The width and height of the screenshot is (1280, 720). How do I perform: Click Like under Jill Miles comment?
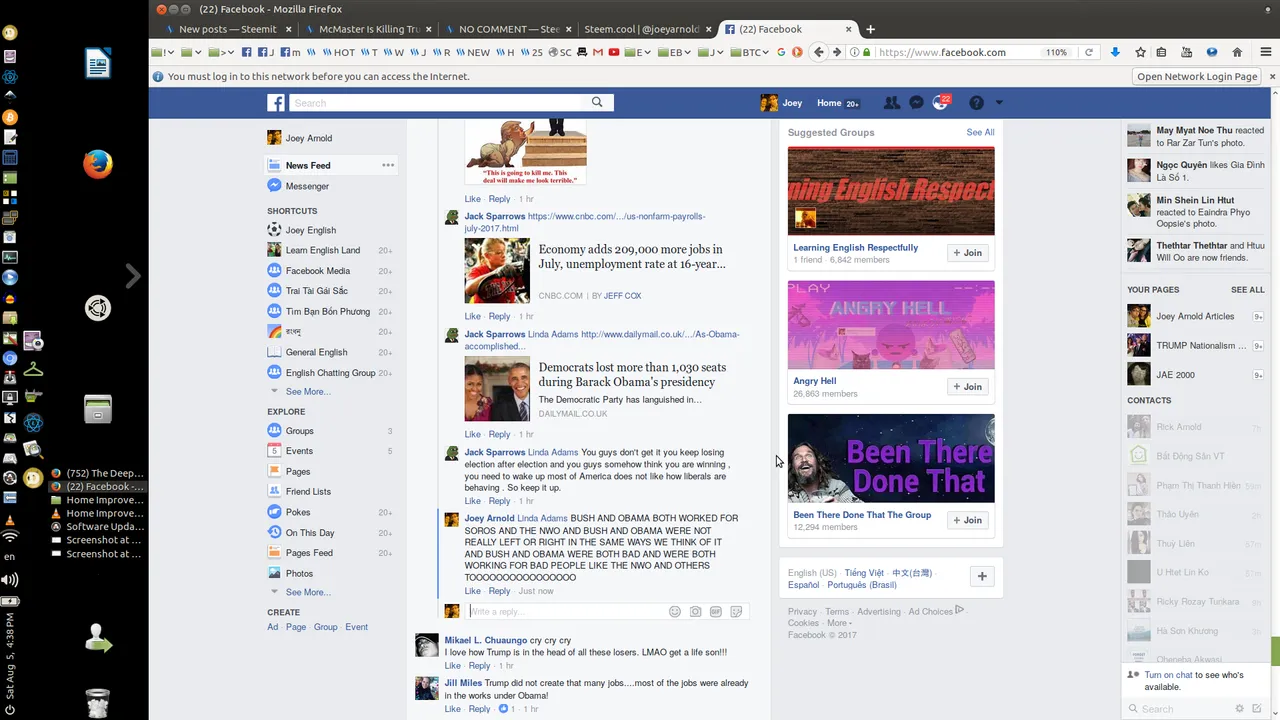pyautogui.click(x=452, y=709)
